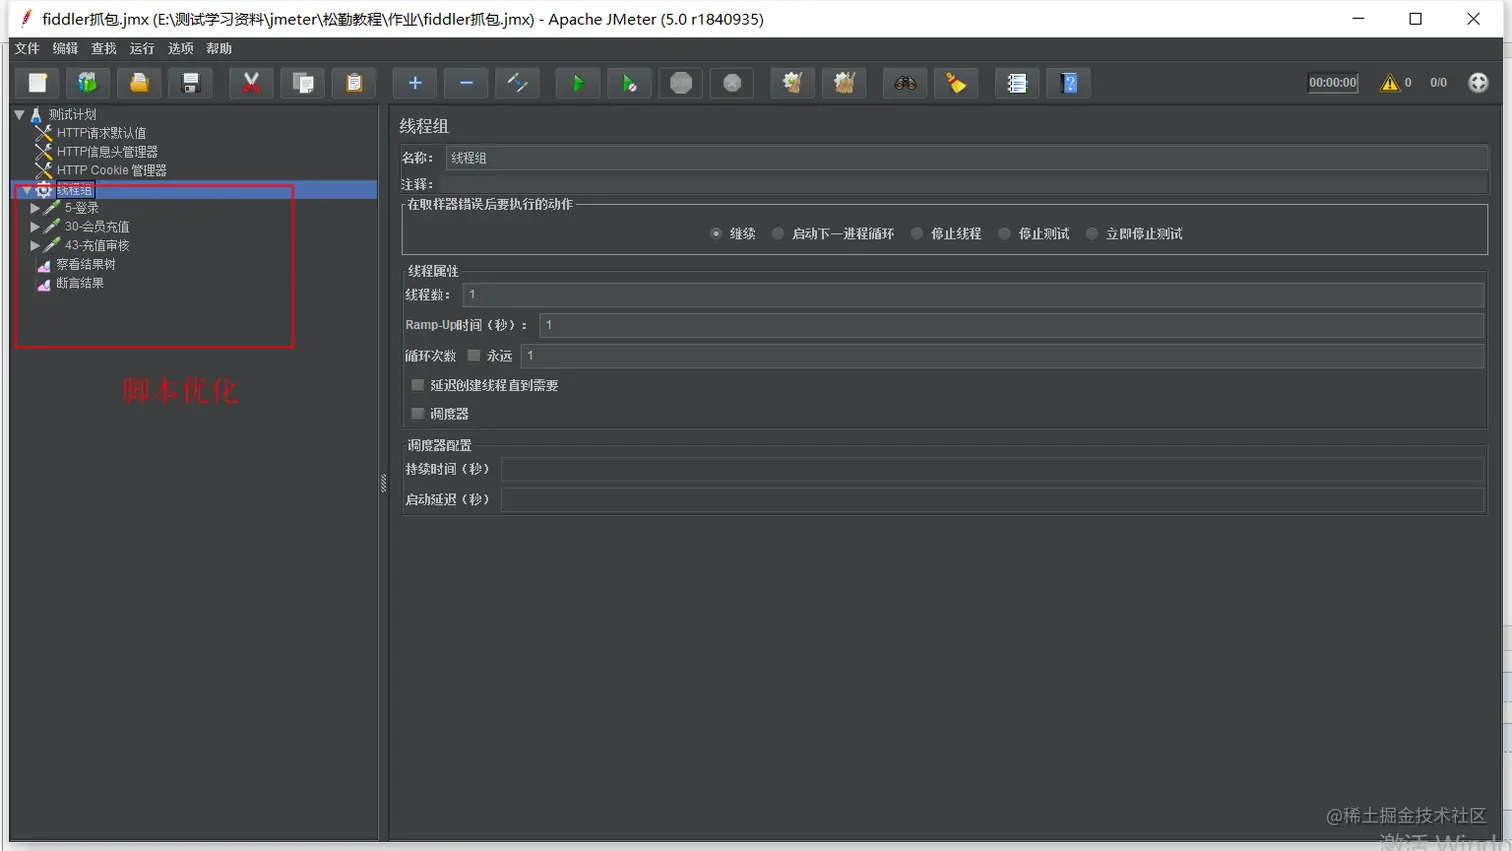
Task: Click the 00:00:00 elapsed time display
Action: (1333, 83)
